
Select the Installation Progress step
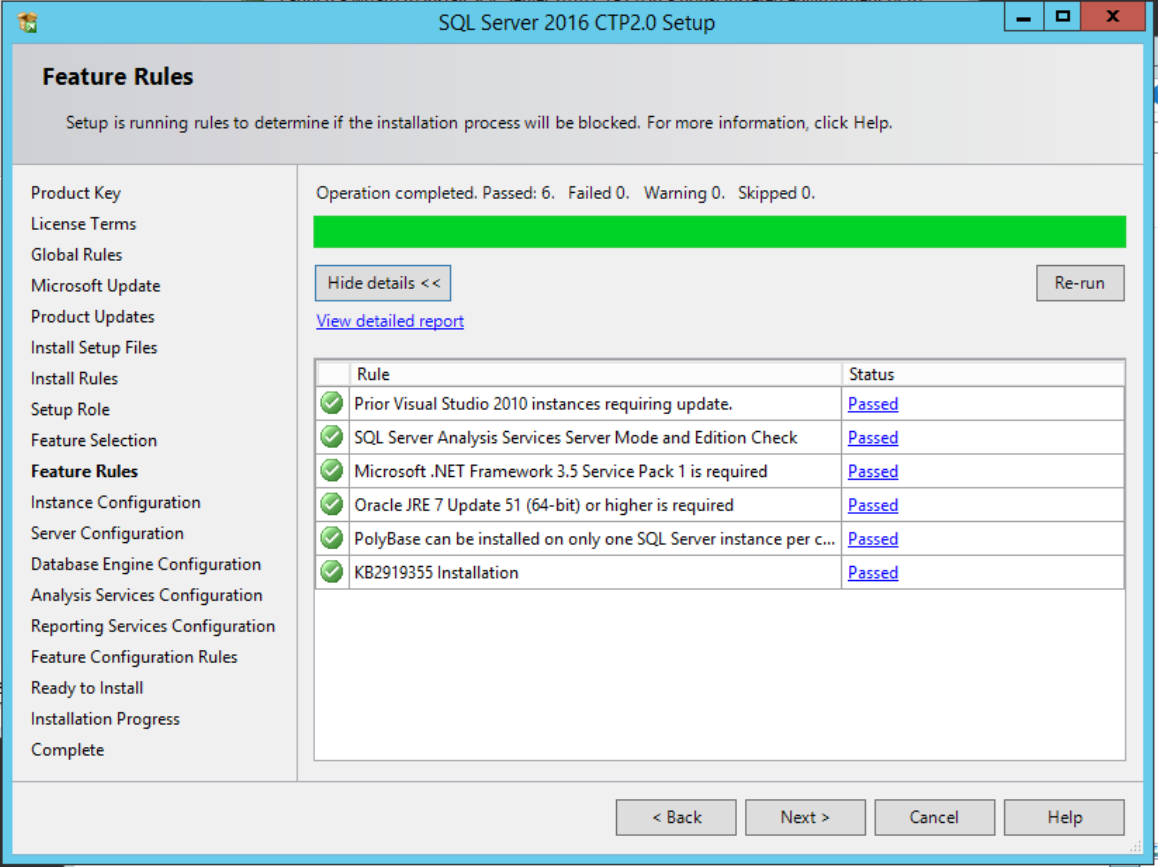click(105, 719)
